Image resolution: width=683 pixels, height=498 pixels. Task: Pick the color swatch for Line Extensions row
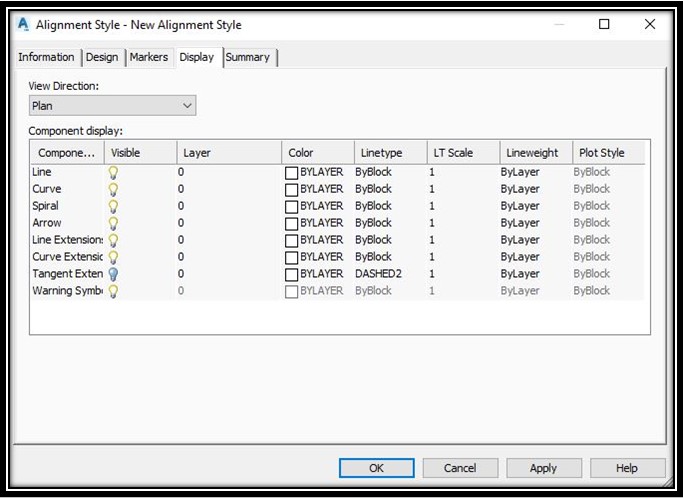pyautogui.click(x=291, y=241)
